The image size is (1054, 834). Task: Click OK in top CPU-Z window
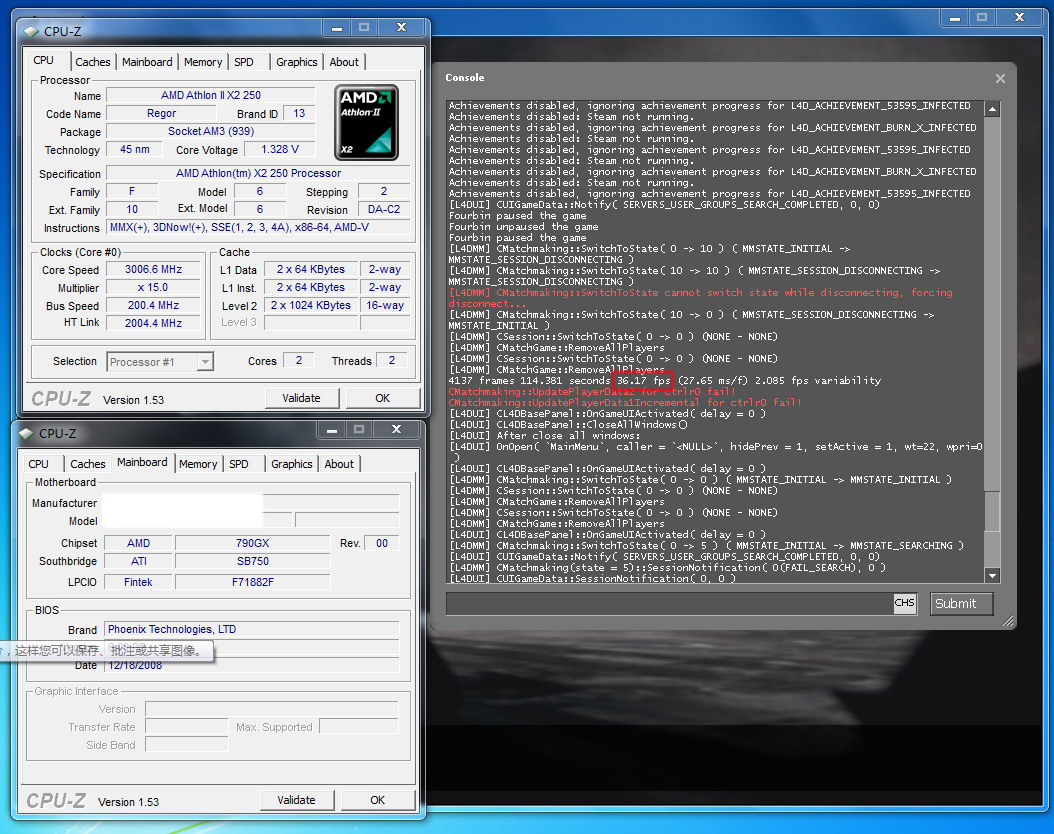pos(382,398)
